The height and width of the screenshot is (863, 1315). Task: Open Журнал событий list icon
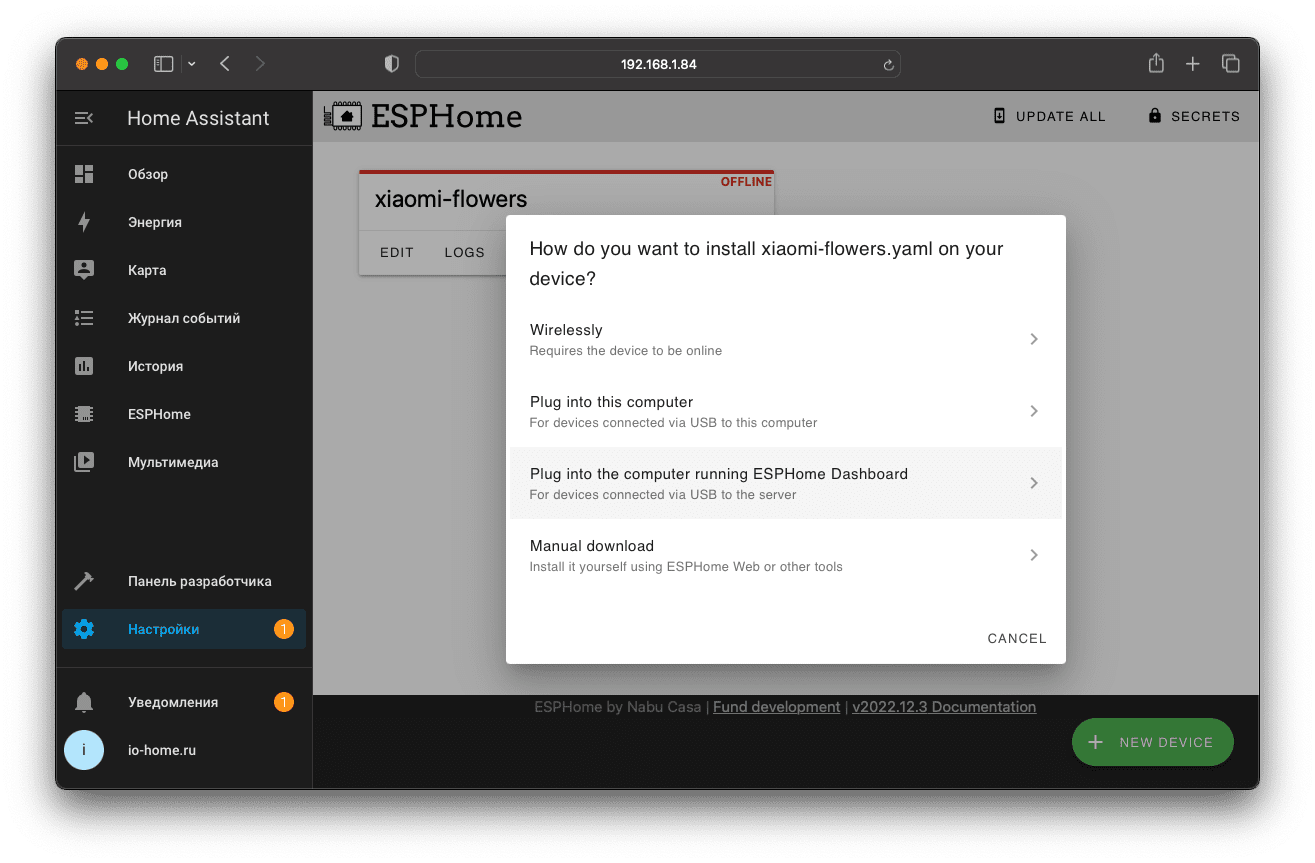[84, 318]
